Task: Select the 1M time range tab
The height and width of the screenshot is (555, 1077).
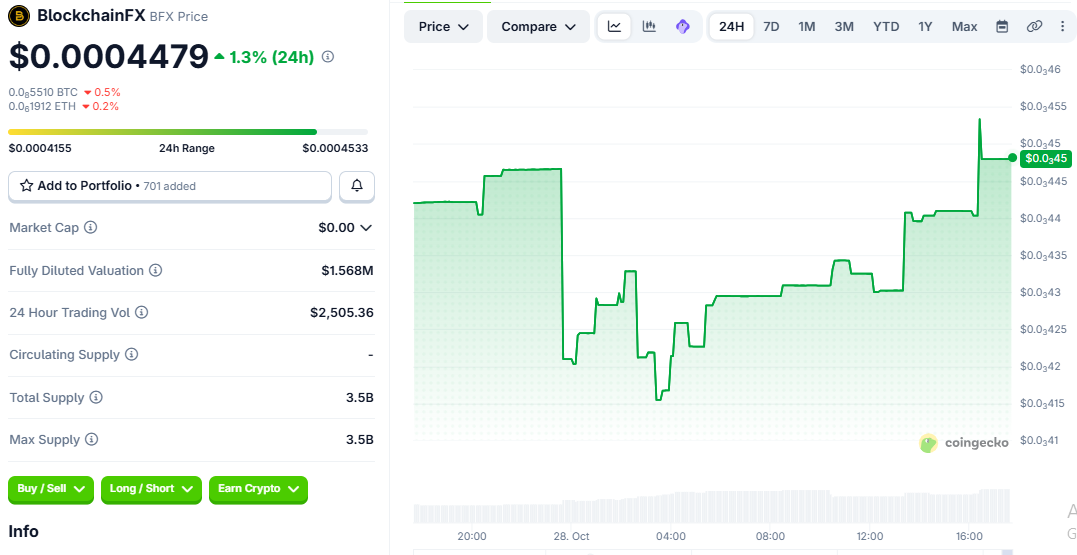Action: (806, 27)
